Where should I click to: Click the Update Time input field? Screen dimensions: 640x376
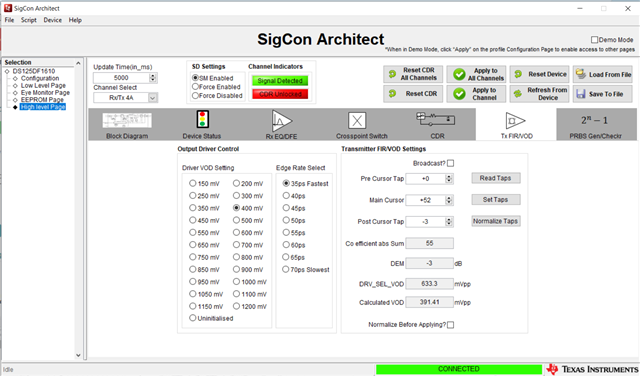click(x=121, y=78)
